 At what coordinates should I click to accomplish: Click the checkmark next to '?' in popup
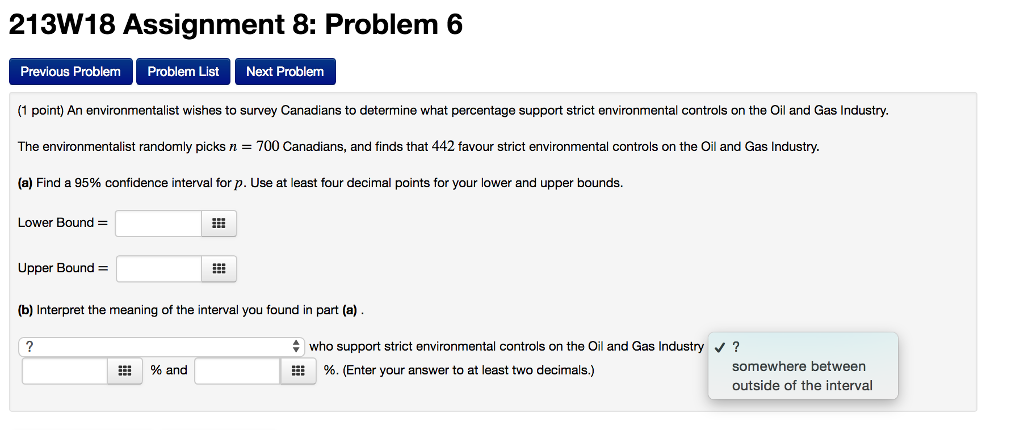720,347
